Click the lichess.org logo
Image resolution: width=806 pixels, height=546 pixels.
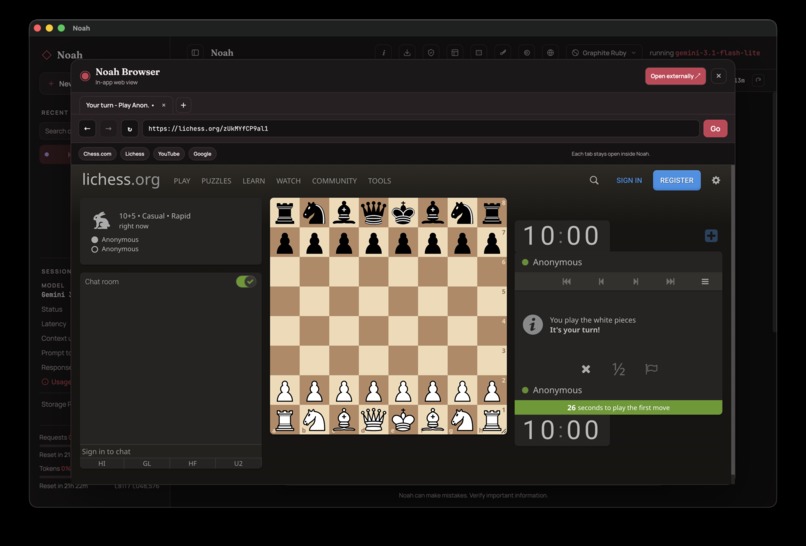[121, 179]
